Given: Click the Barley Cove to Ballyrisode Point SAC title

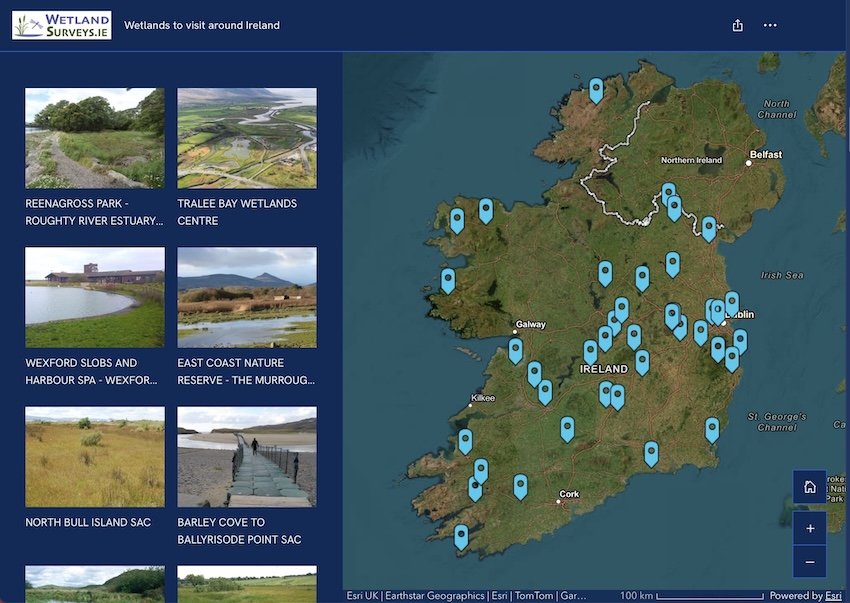Looking at the screenshot, I should tap(239, 531).
